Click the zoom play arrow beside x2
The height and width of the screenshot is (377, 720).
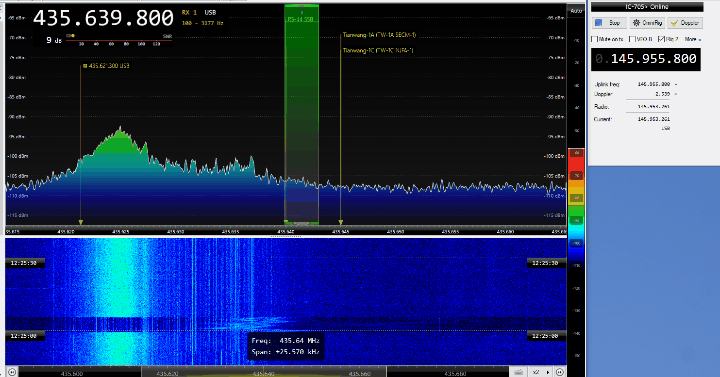(x=547, y=372)
